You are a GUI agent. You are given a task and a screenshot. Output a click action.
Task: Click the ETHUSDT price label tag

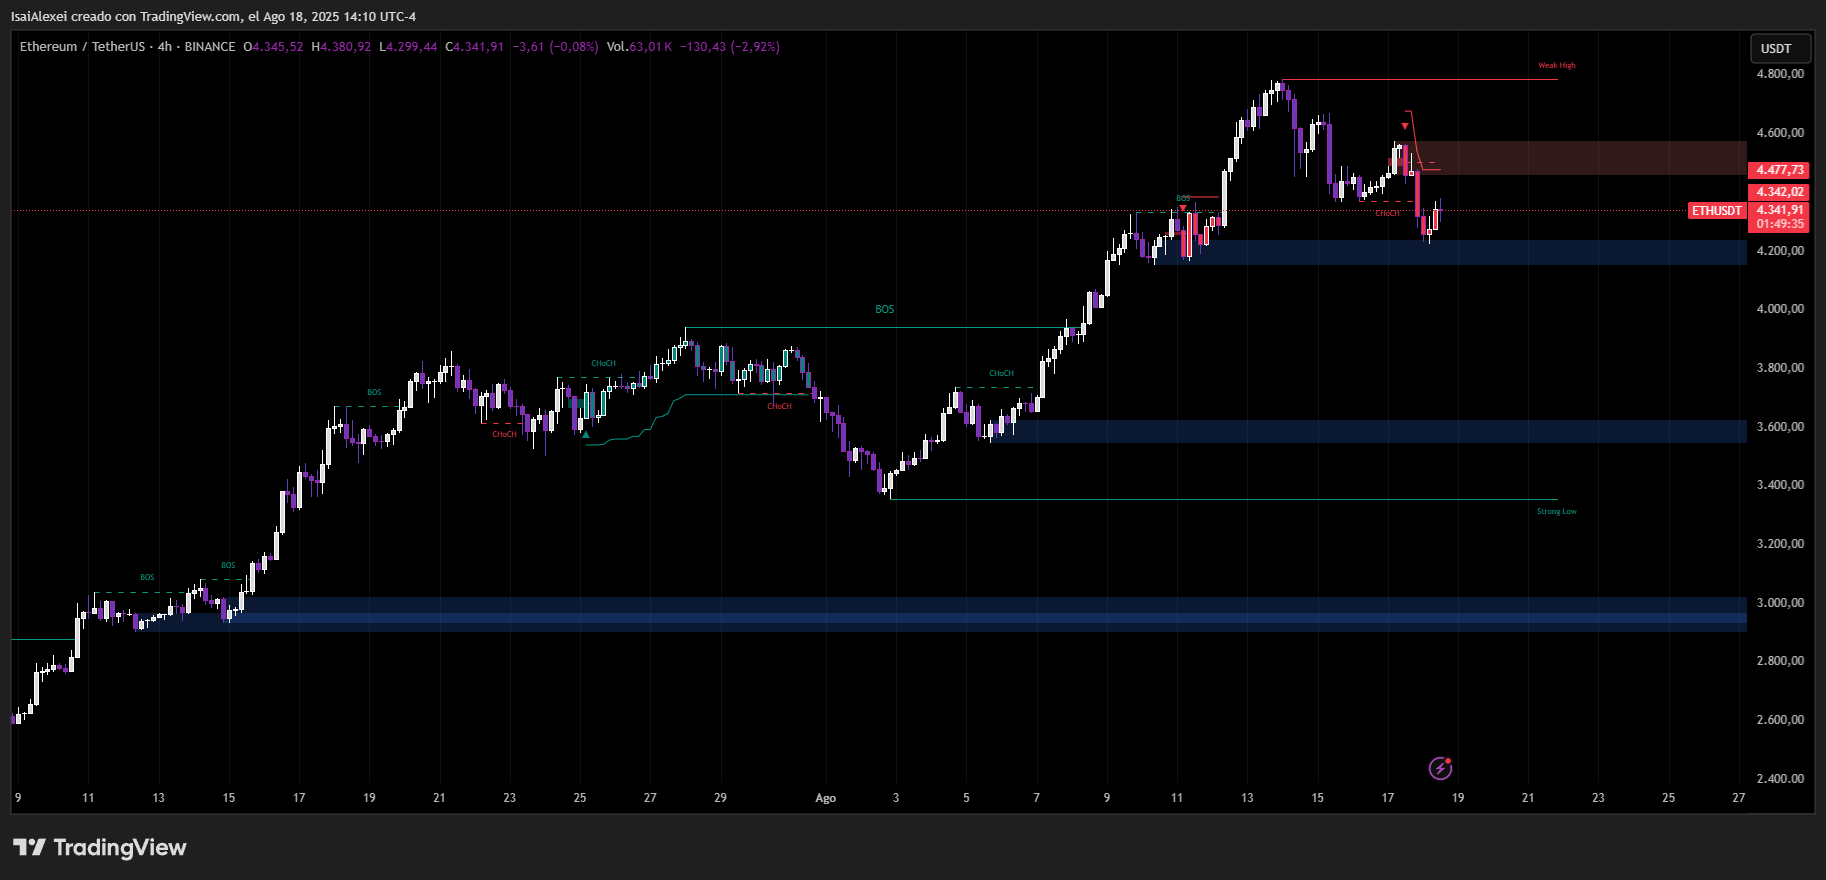click(1717, 211)
